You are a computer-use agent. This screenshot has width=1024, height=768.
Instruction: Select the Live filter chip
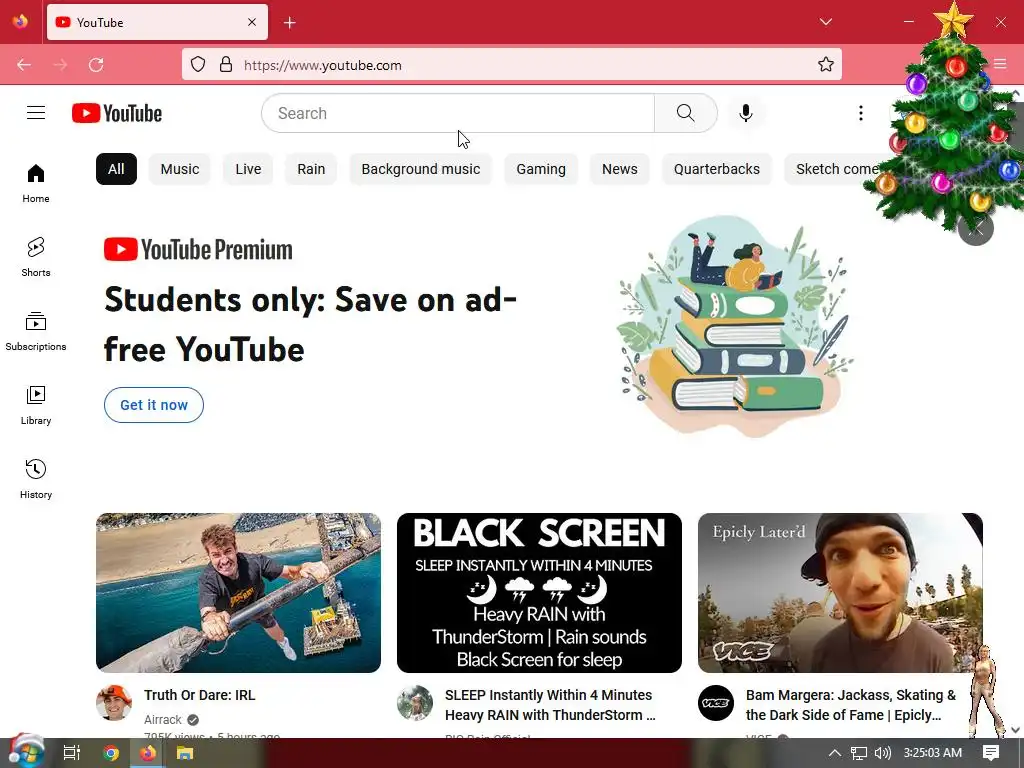pos(248,169)
